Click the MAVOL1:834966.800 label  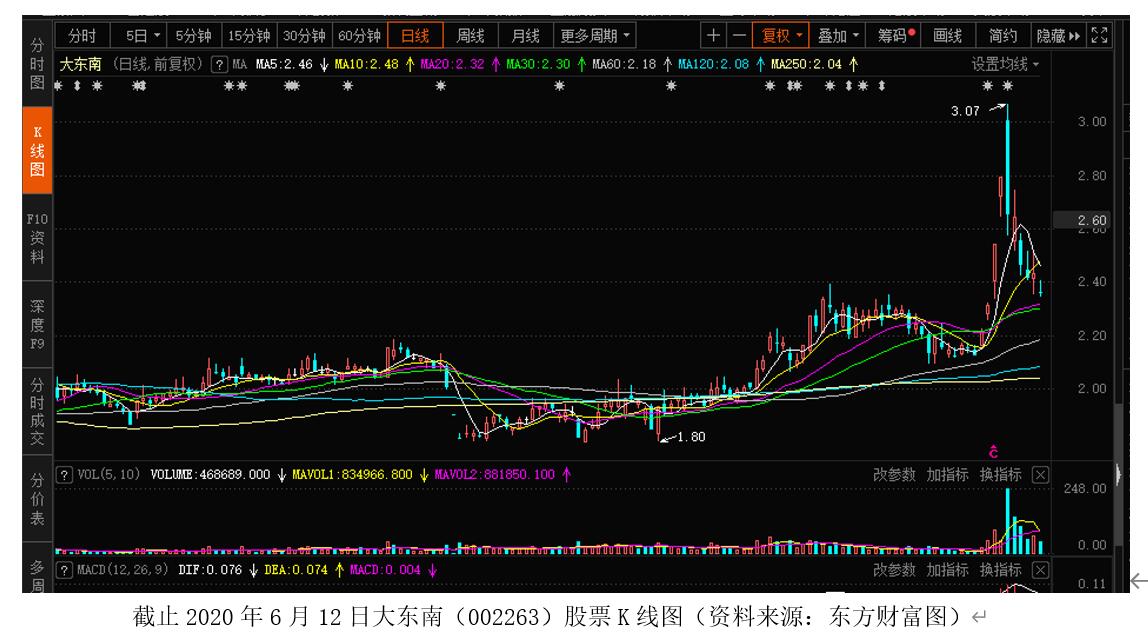click(x=352, y=475)
